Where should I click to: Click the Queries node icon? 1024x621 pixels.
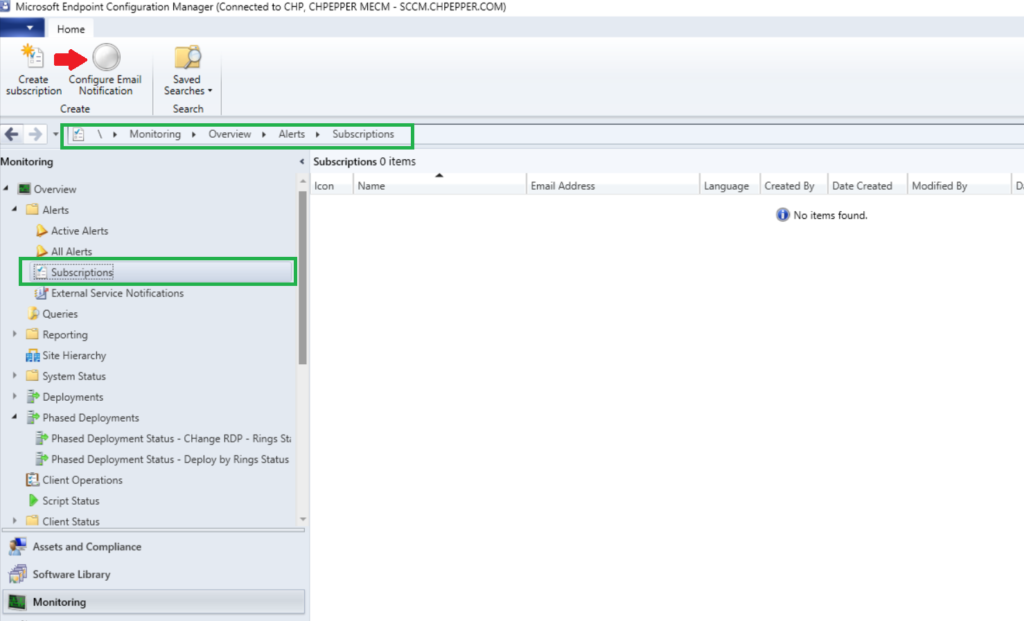point(33,313)
